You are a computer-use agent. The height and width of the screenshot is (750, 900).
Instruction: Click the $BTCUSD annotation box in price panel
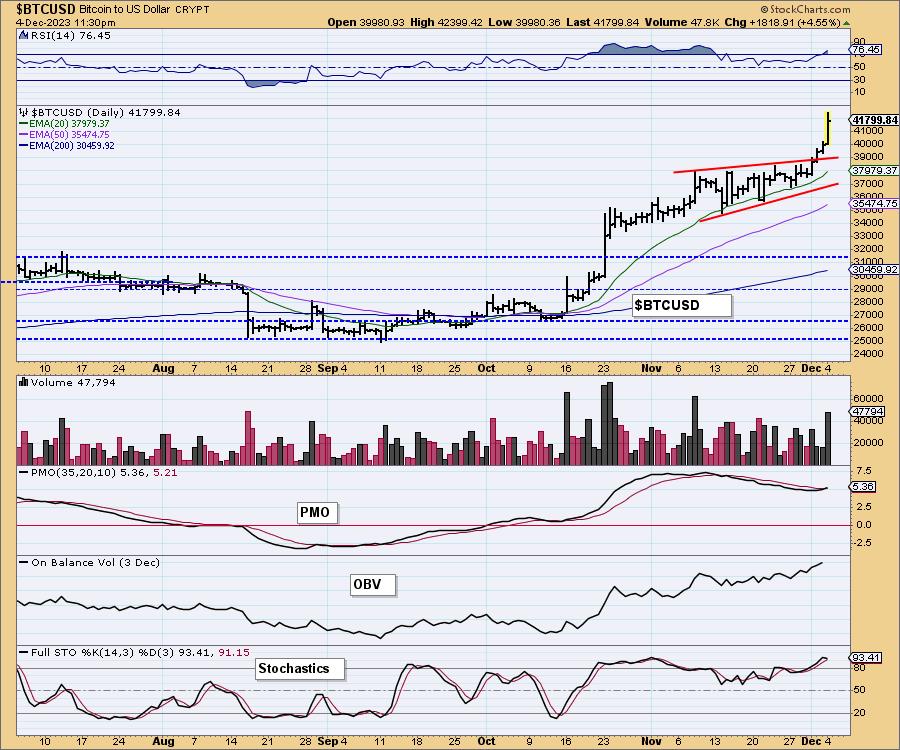click(x=682, y=305)
